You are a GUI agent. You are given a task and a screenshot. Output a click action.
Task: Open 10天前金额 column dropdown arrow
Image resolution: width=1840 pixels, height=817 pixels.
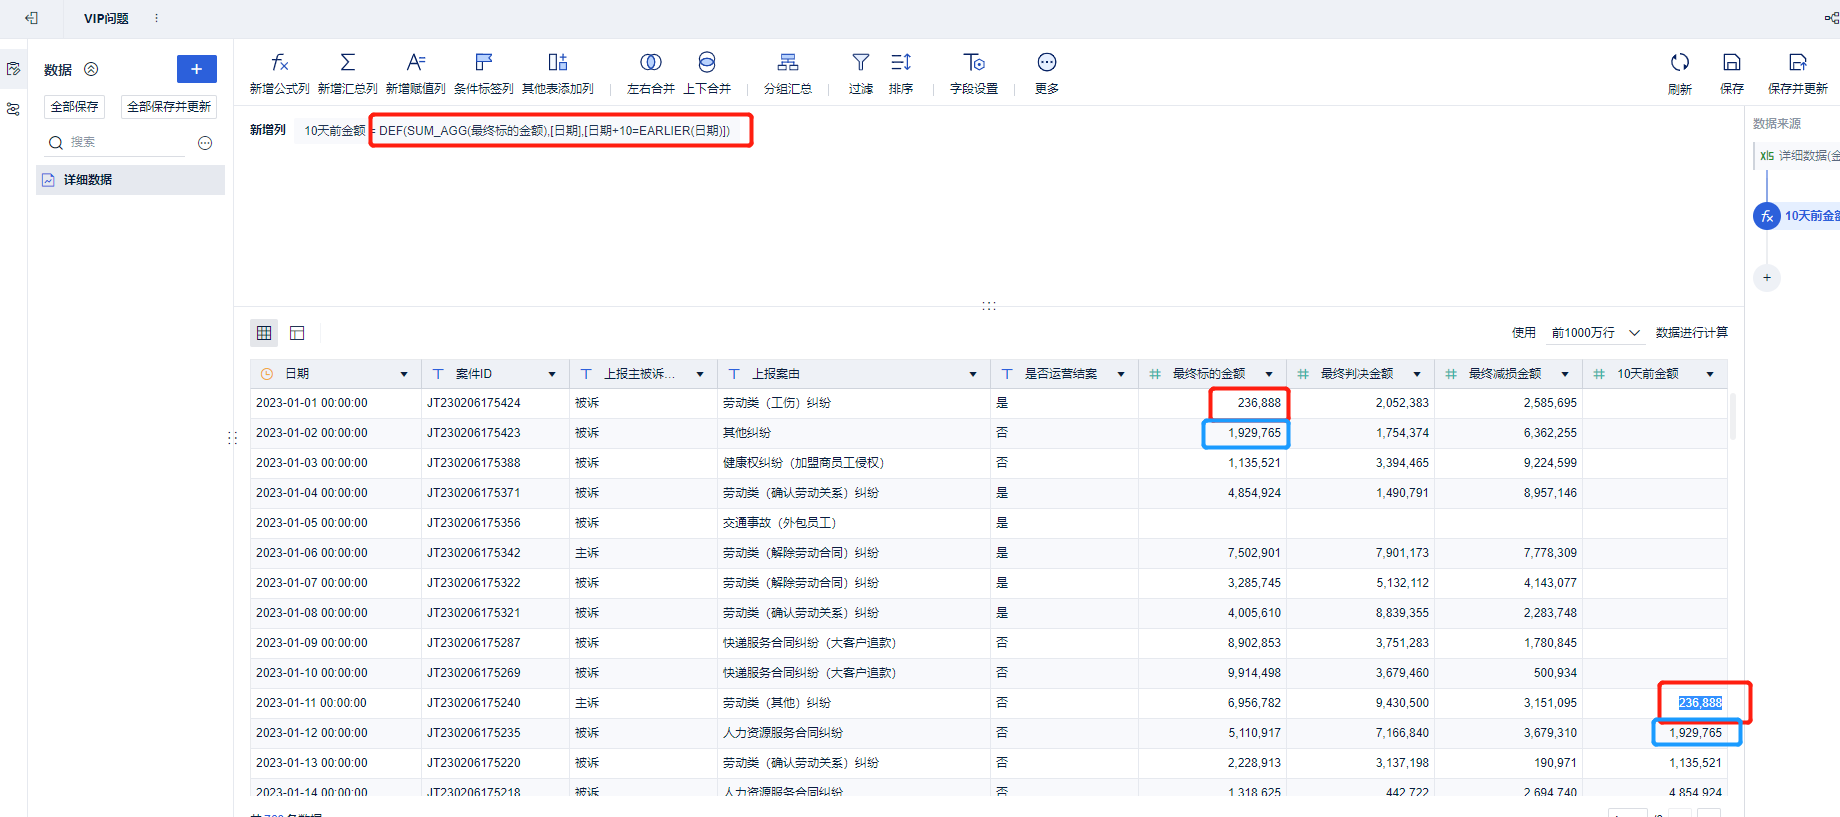pos(1710,374)
